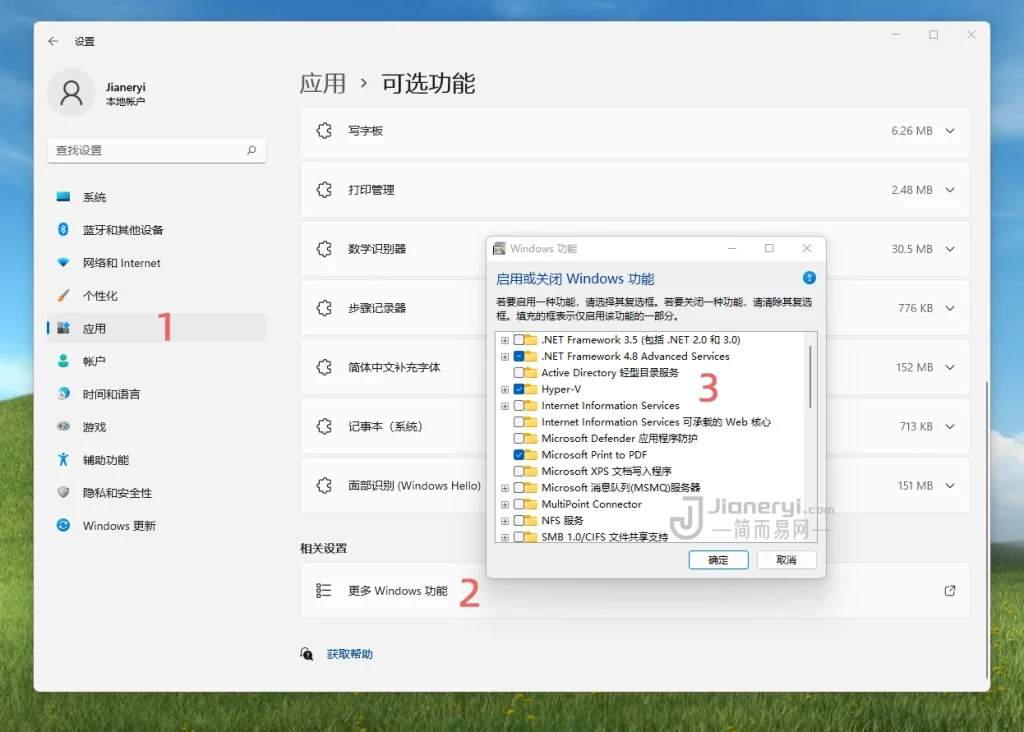The width and height of the screenshot is (1024, 732).
Task: Click the Jianeryi user avatar icon
Action: tap(71, 93)
